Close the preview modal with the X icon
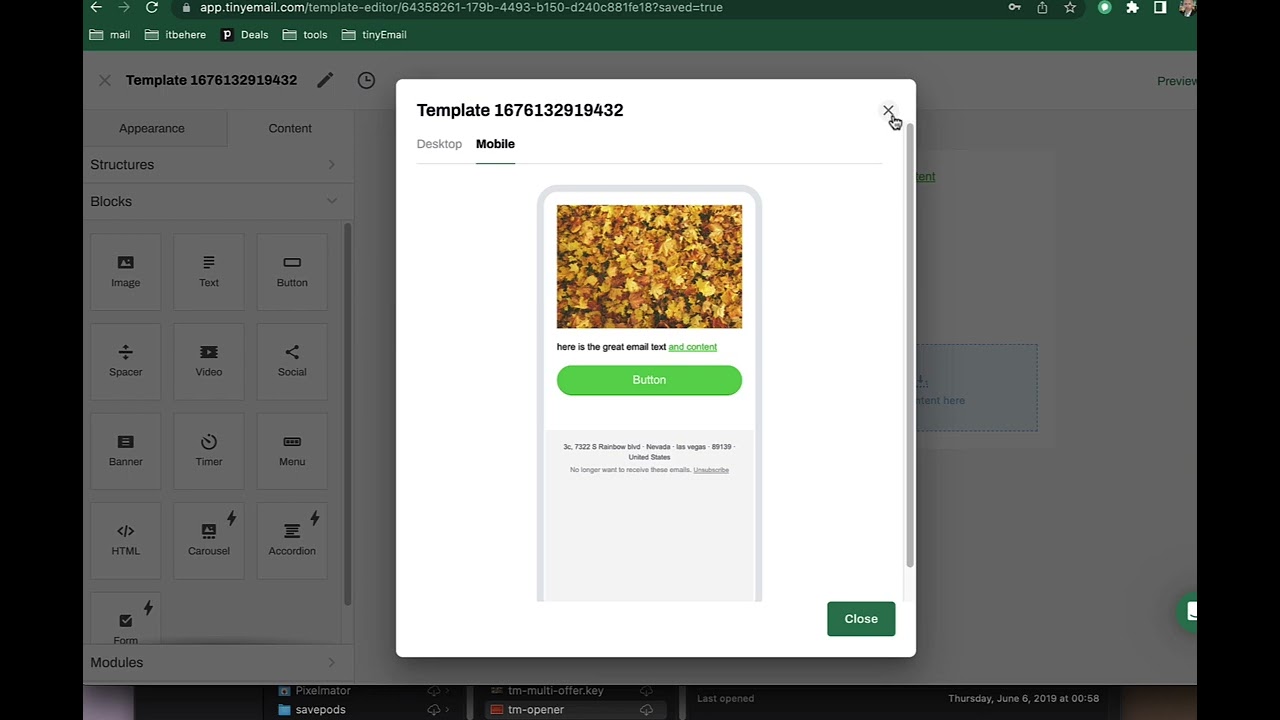Screen dimensions: 1280x720 [888, 110]
